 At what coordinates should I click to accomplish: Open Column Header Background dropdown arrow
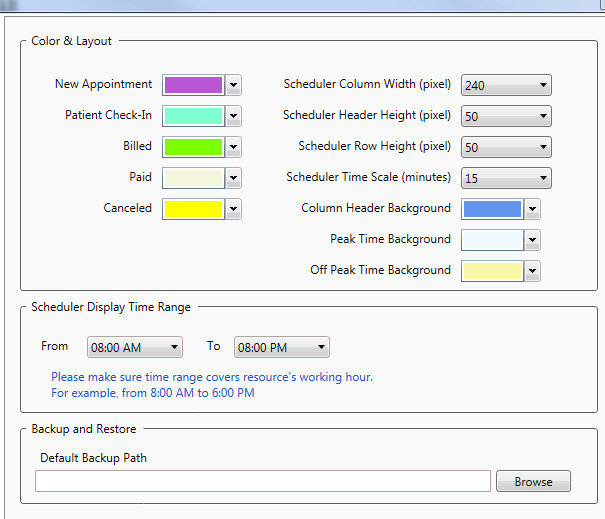532,209
